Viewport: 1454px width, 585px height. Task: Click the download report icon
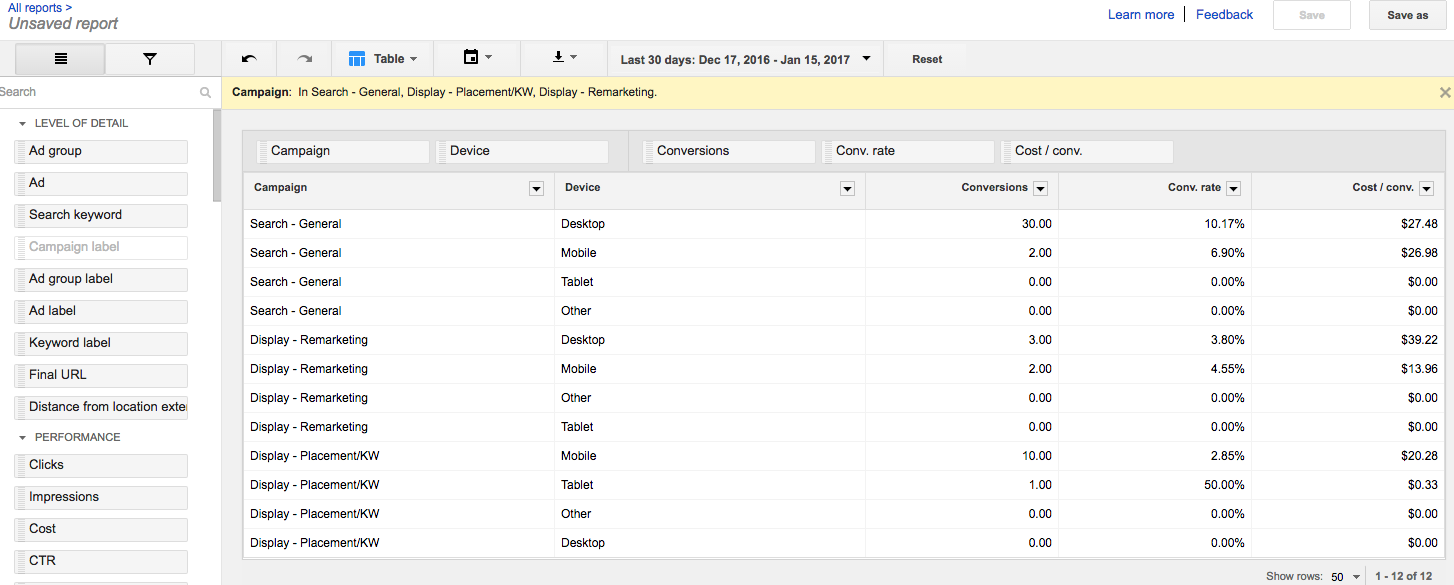click(565, 58)
